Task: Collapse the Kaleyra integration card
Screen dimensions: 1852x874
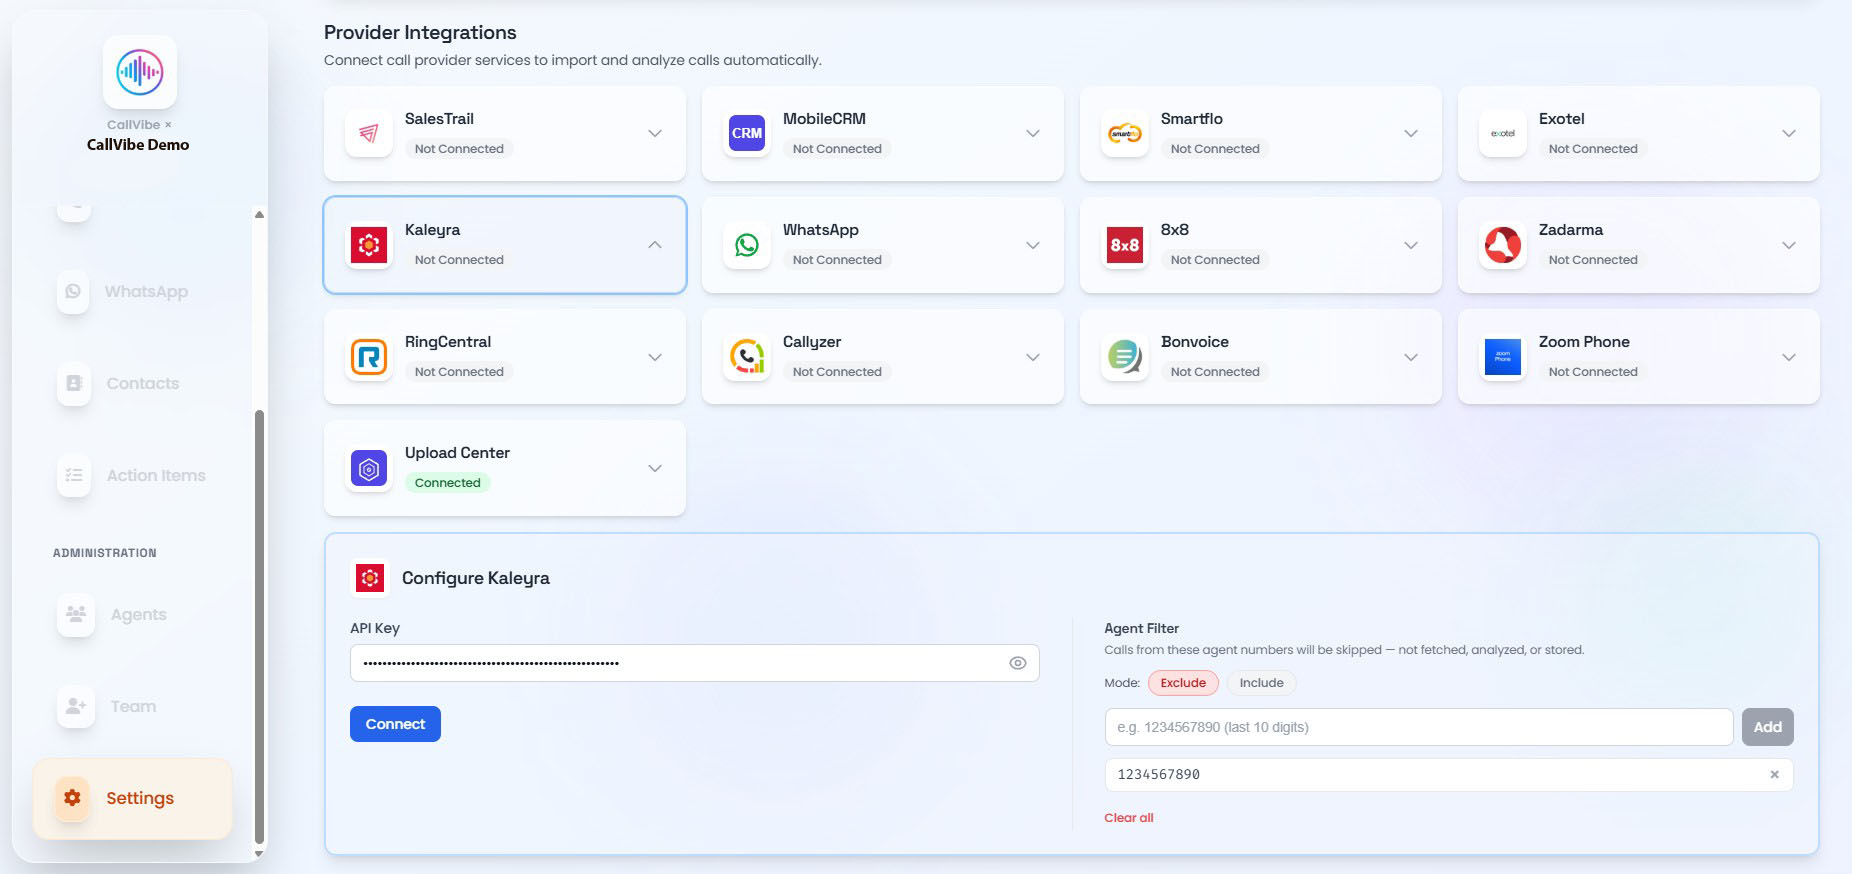Action: 655,245
